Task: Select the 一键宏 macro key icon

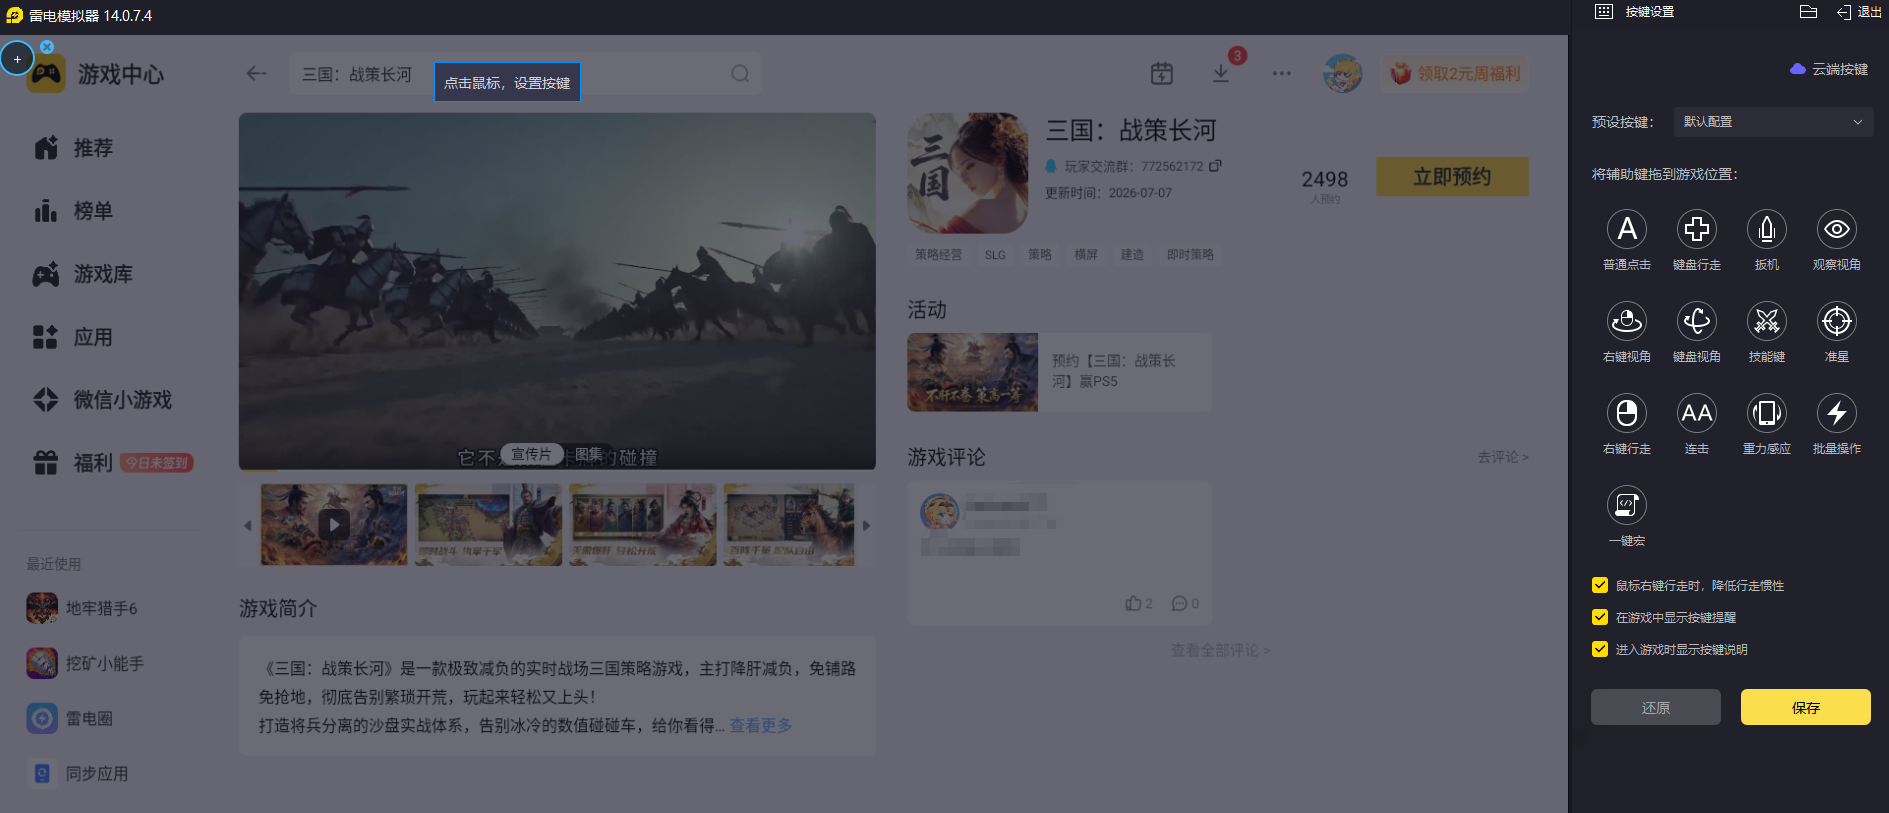Action: coord(1627,505)
